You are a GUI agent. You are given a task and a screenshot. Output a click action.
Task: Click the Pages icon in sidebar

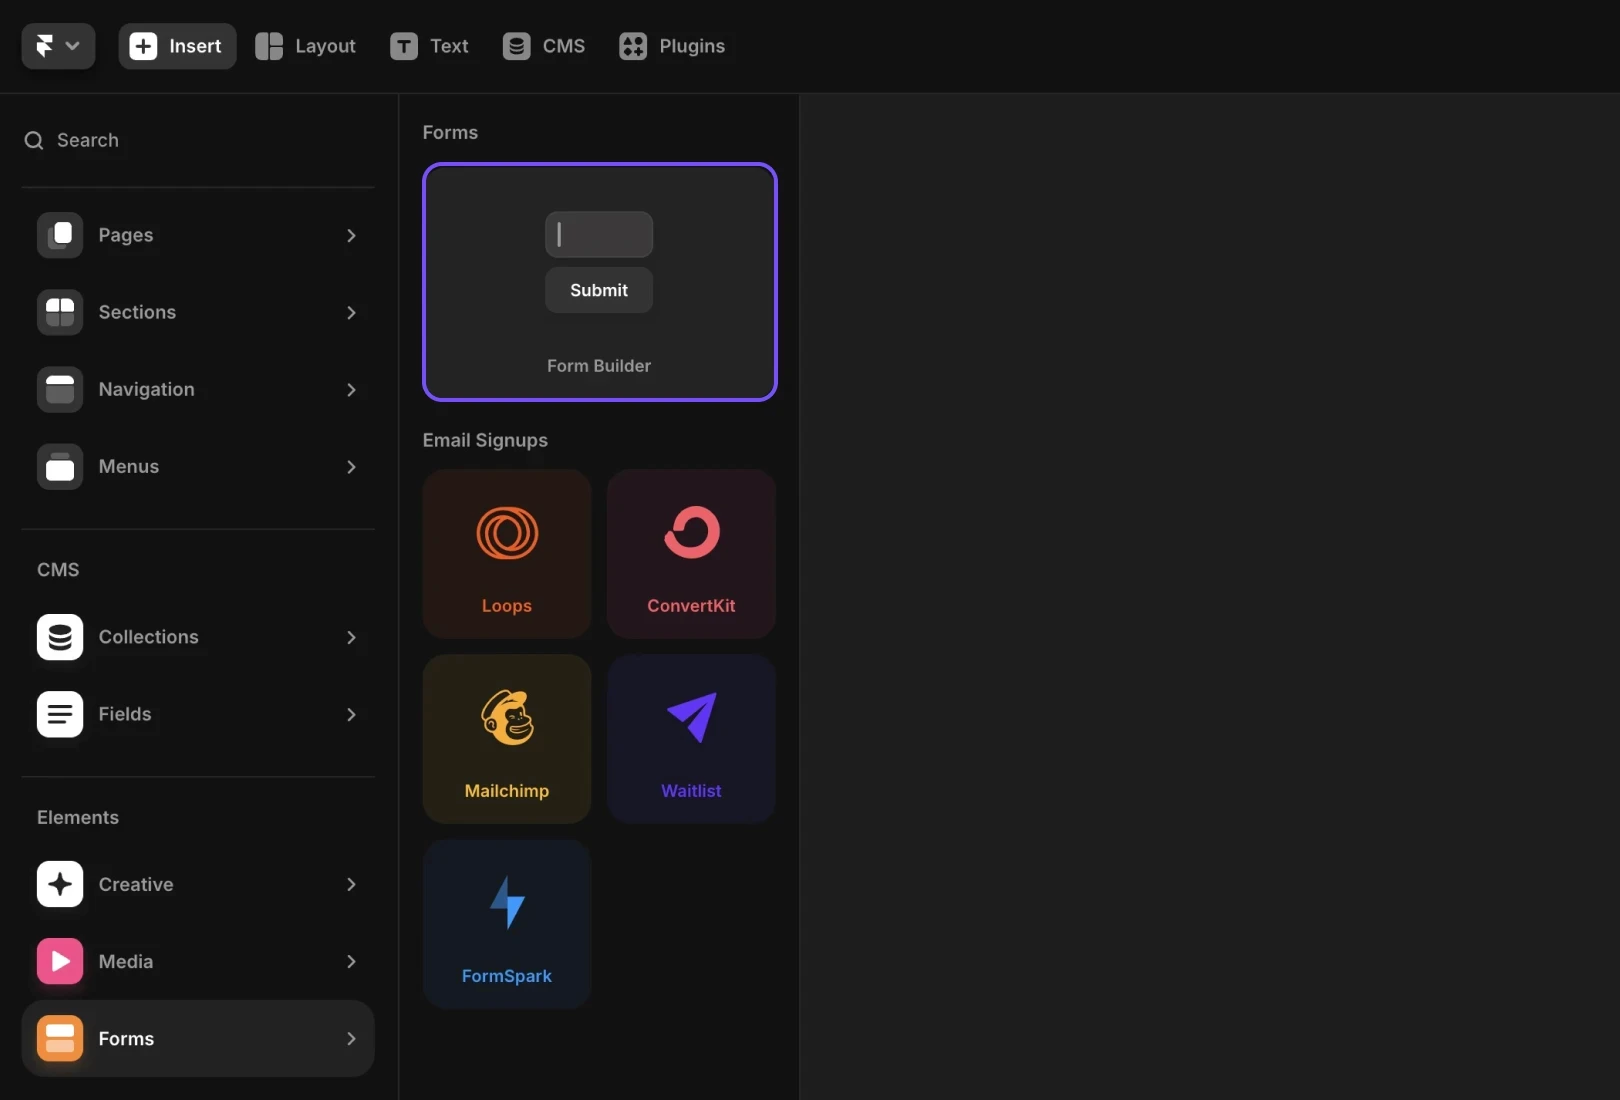(x=60, y=235)
